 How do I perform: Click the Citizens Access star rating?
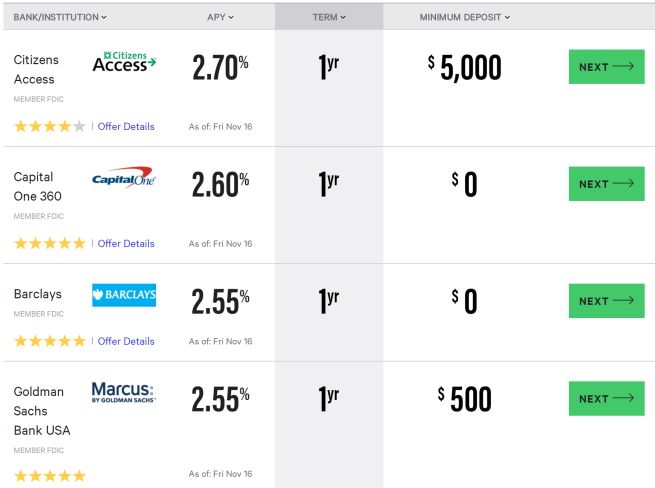point(50,126)
